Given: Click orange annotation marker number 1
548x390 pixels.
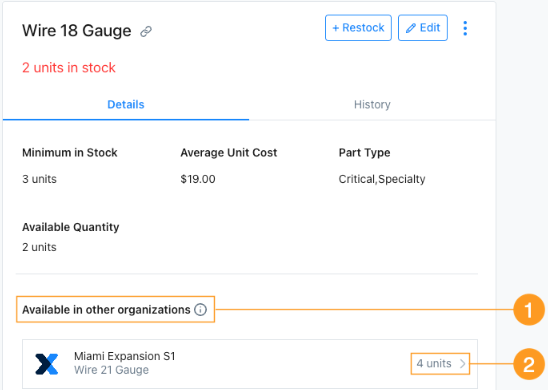Looking at the screenshot, I should 529,310.
